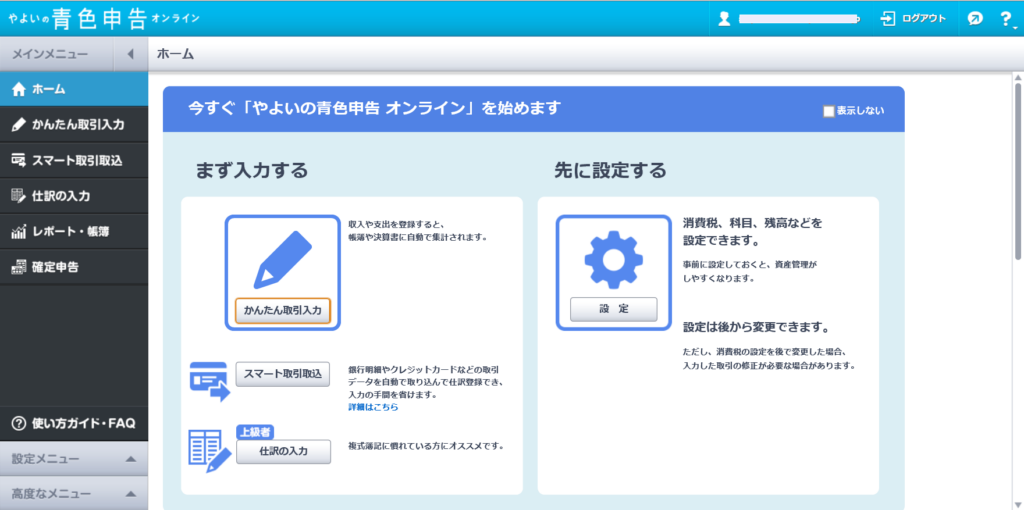Image resolution: width=1024 pixels, height=510 pixels.
Task: Click the vertical scrollbar on right
Action: pos(1017,170)
